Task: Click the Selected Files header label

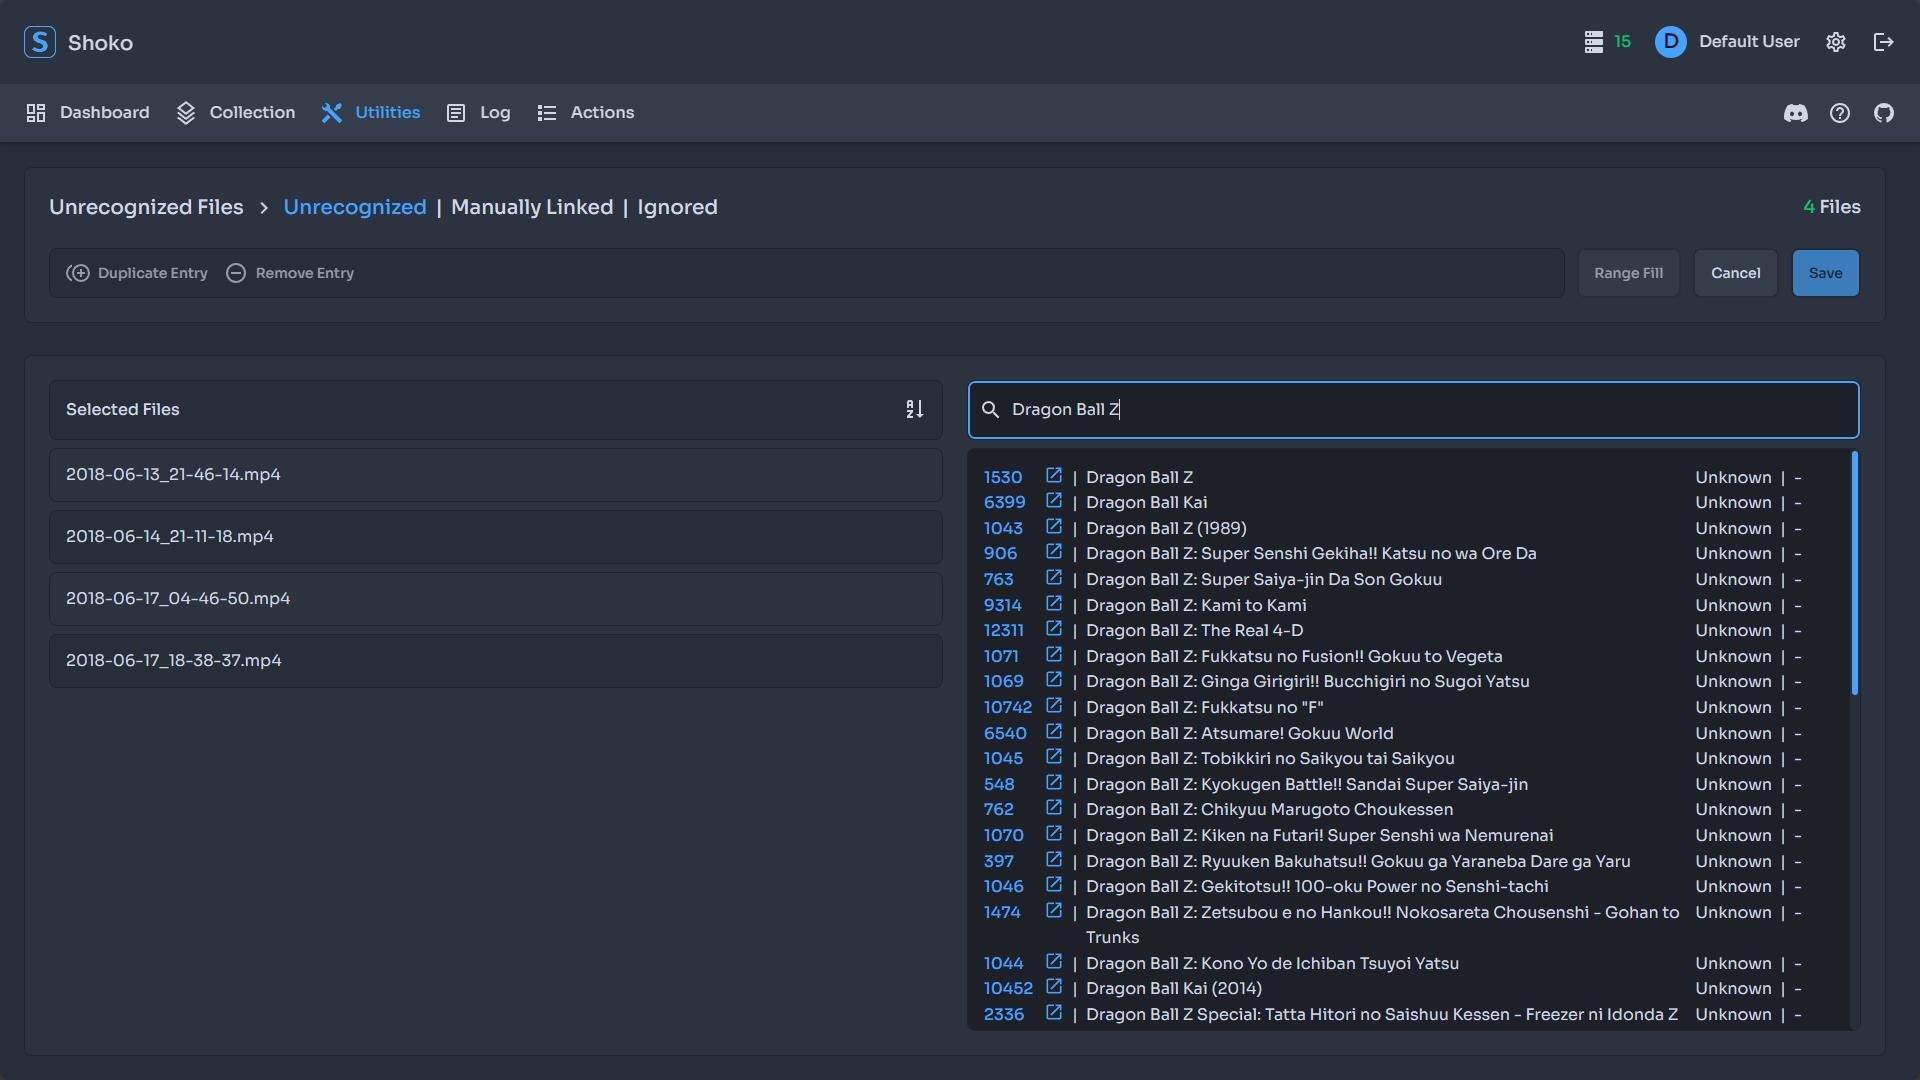Action: point(123,409)
